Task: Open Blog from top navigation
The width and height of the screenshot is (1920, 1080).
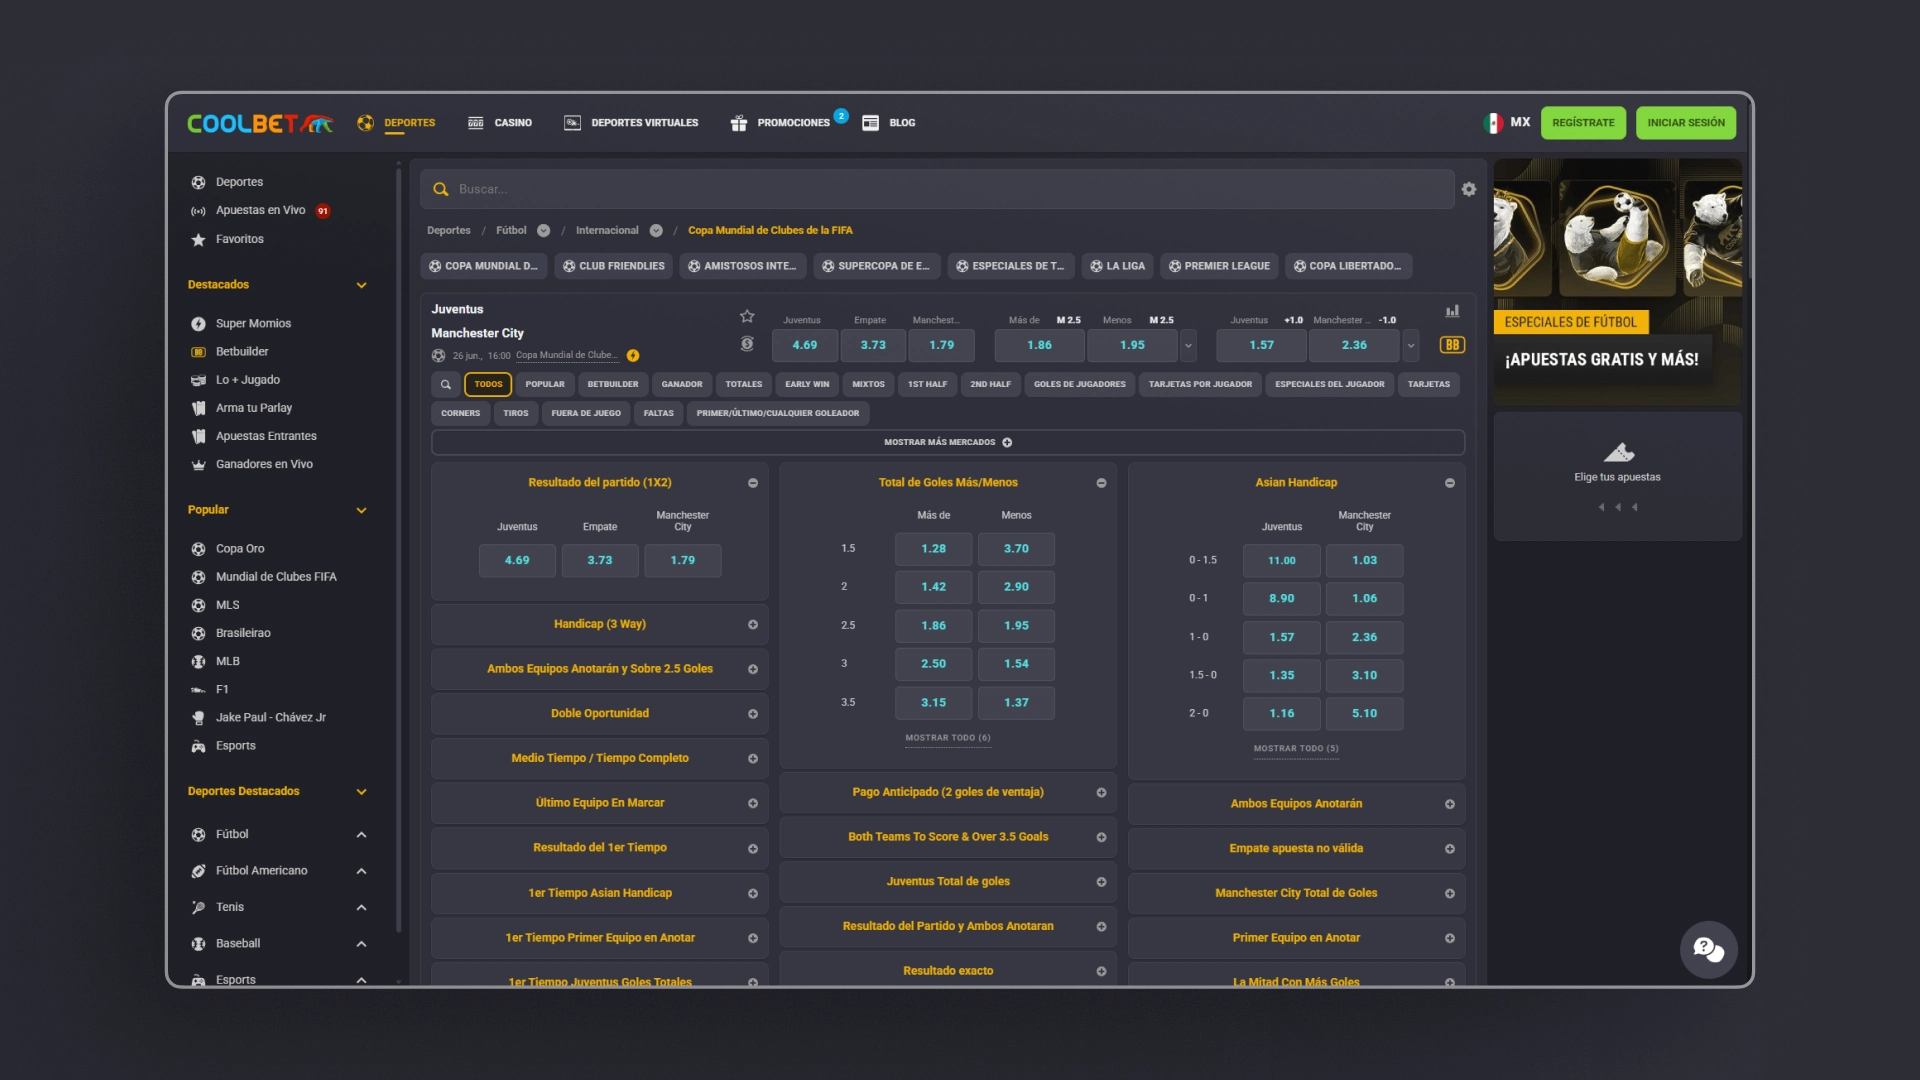Action: 889,123
